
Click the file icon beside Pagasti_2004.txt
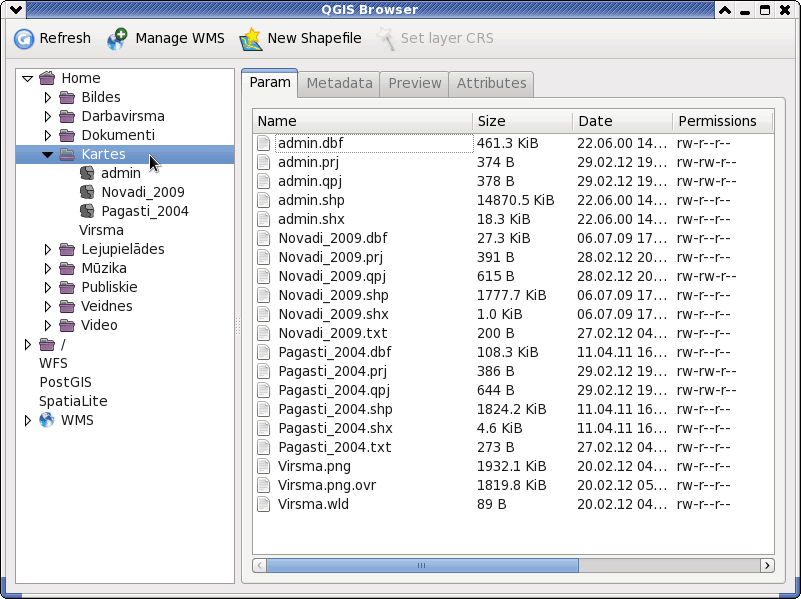pyautogui.click(x=264, y=447)
